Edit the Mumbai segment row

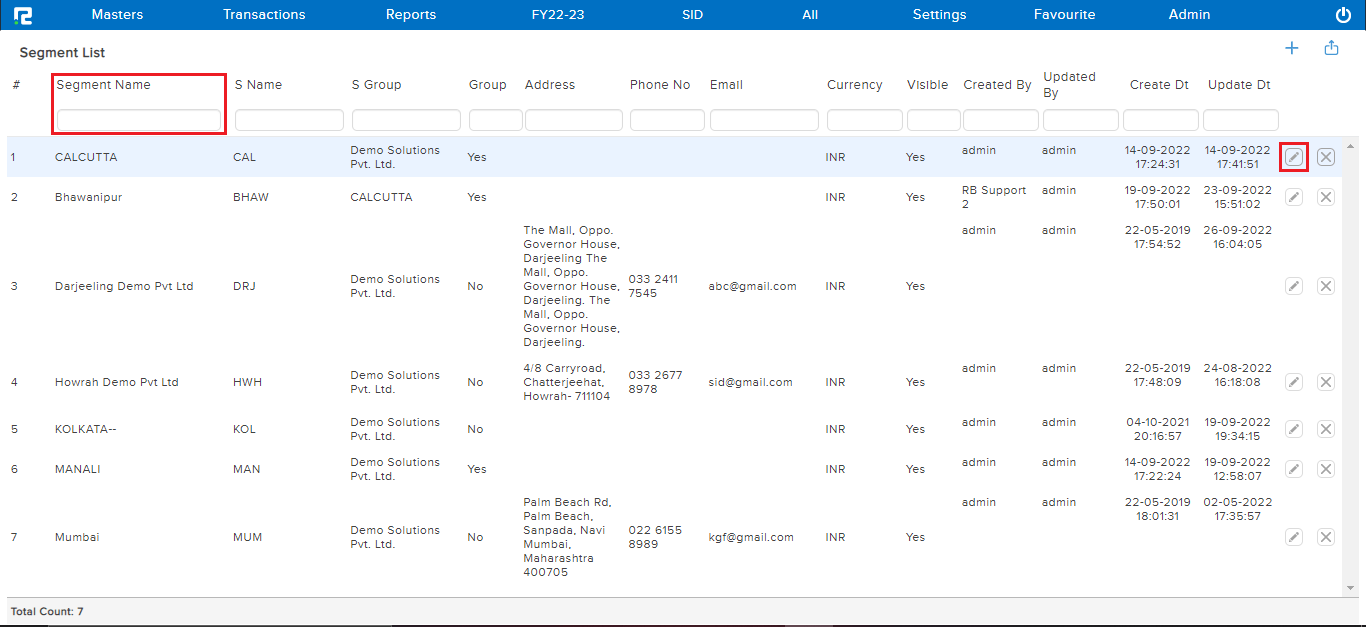(x=1294, y=537)
